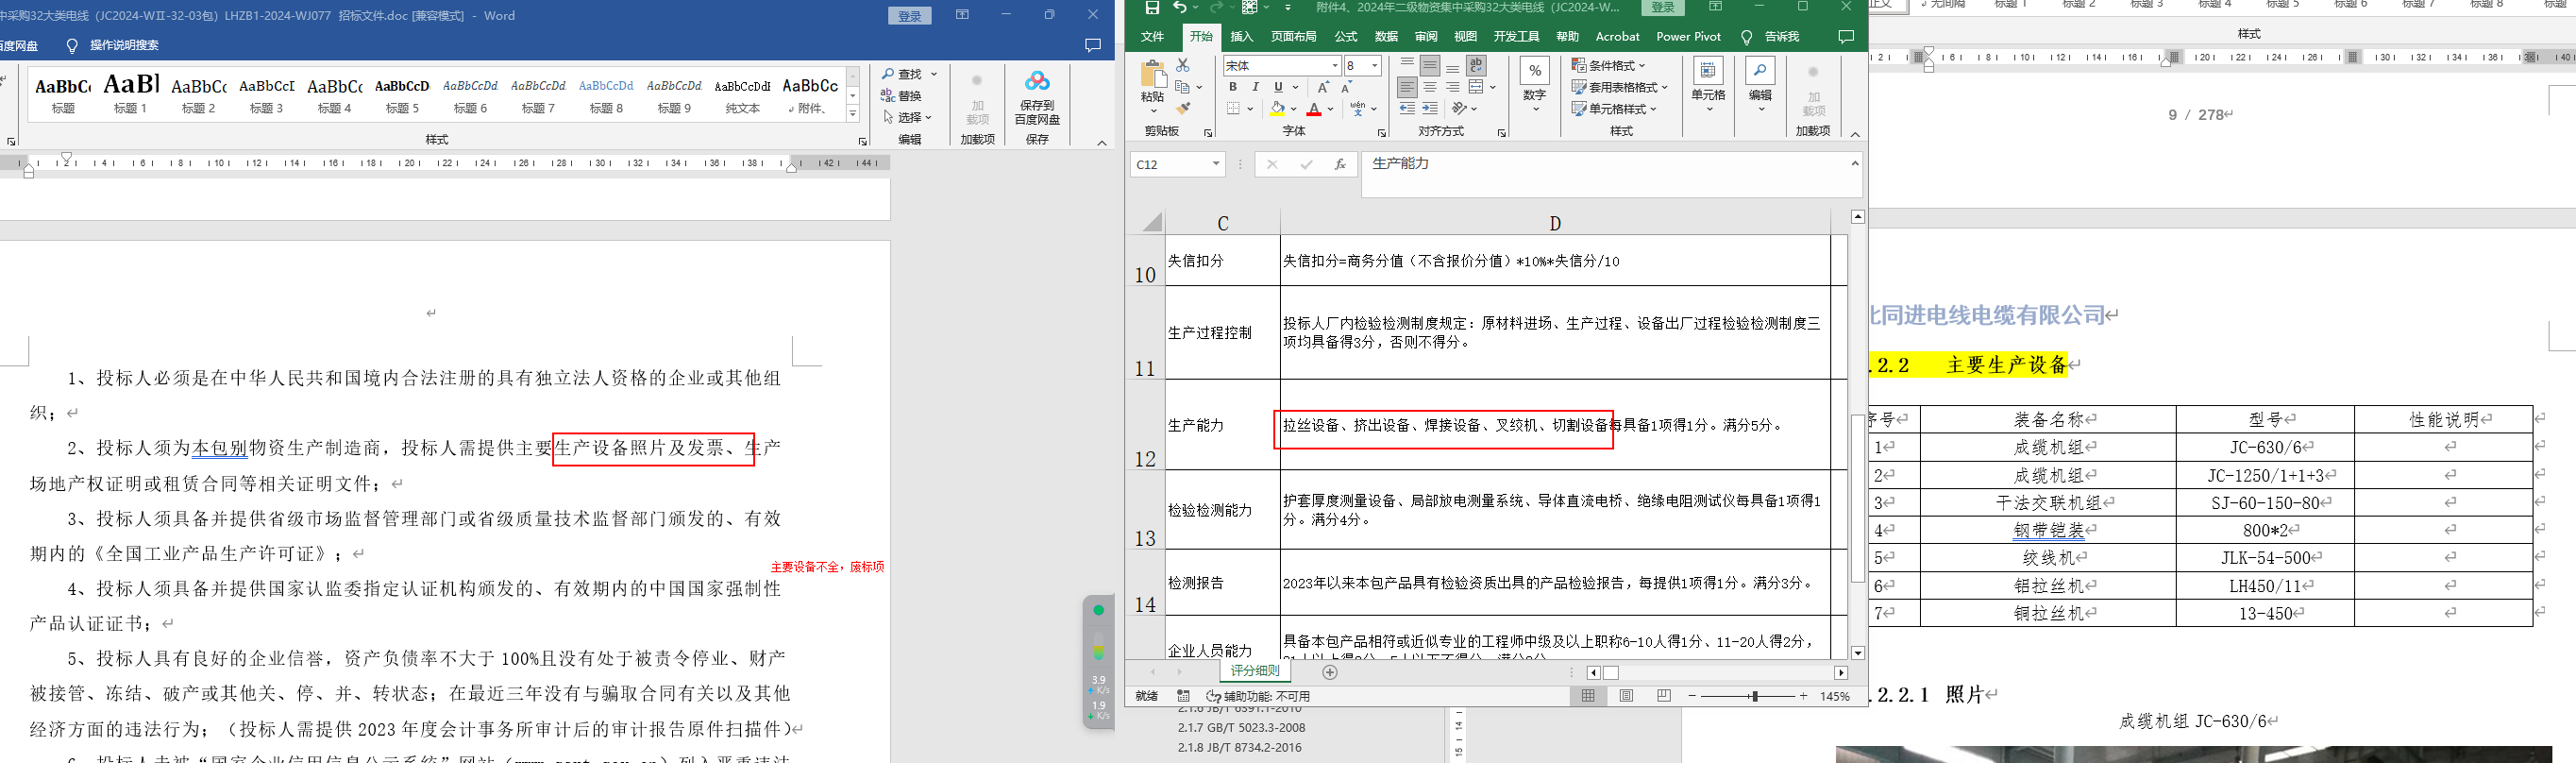
Task: Open Excel's Tell Me lightbulb search
Action: click(1746, 37)
